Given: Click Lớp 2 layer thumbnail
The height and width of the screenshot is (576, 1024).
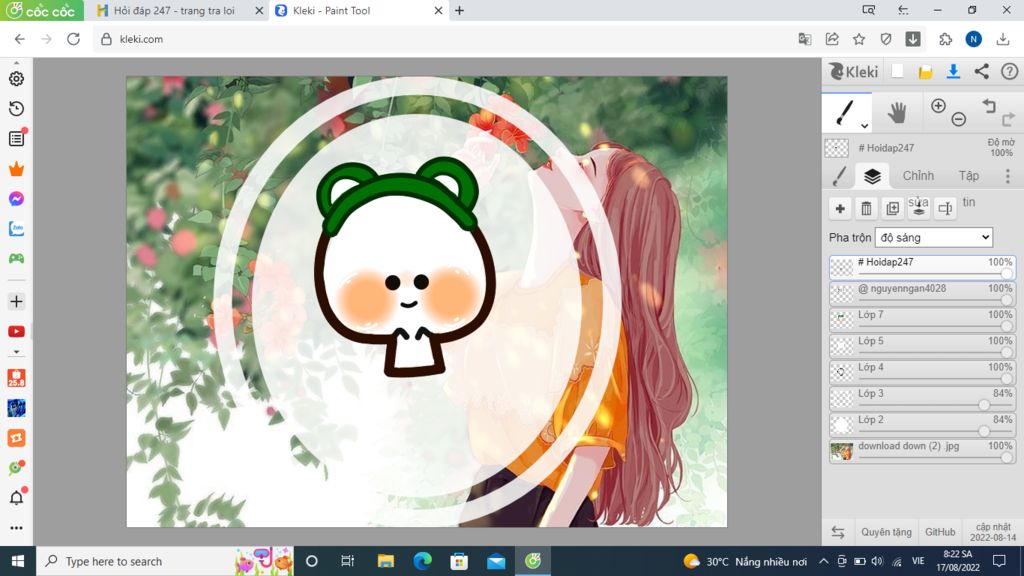Looking at the screenshot, I should click(842, 425).
